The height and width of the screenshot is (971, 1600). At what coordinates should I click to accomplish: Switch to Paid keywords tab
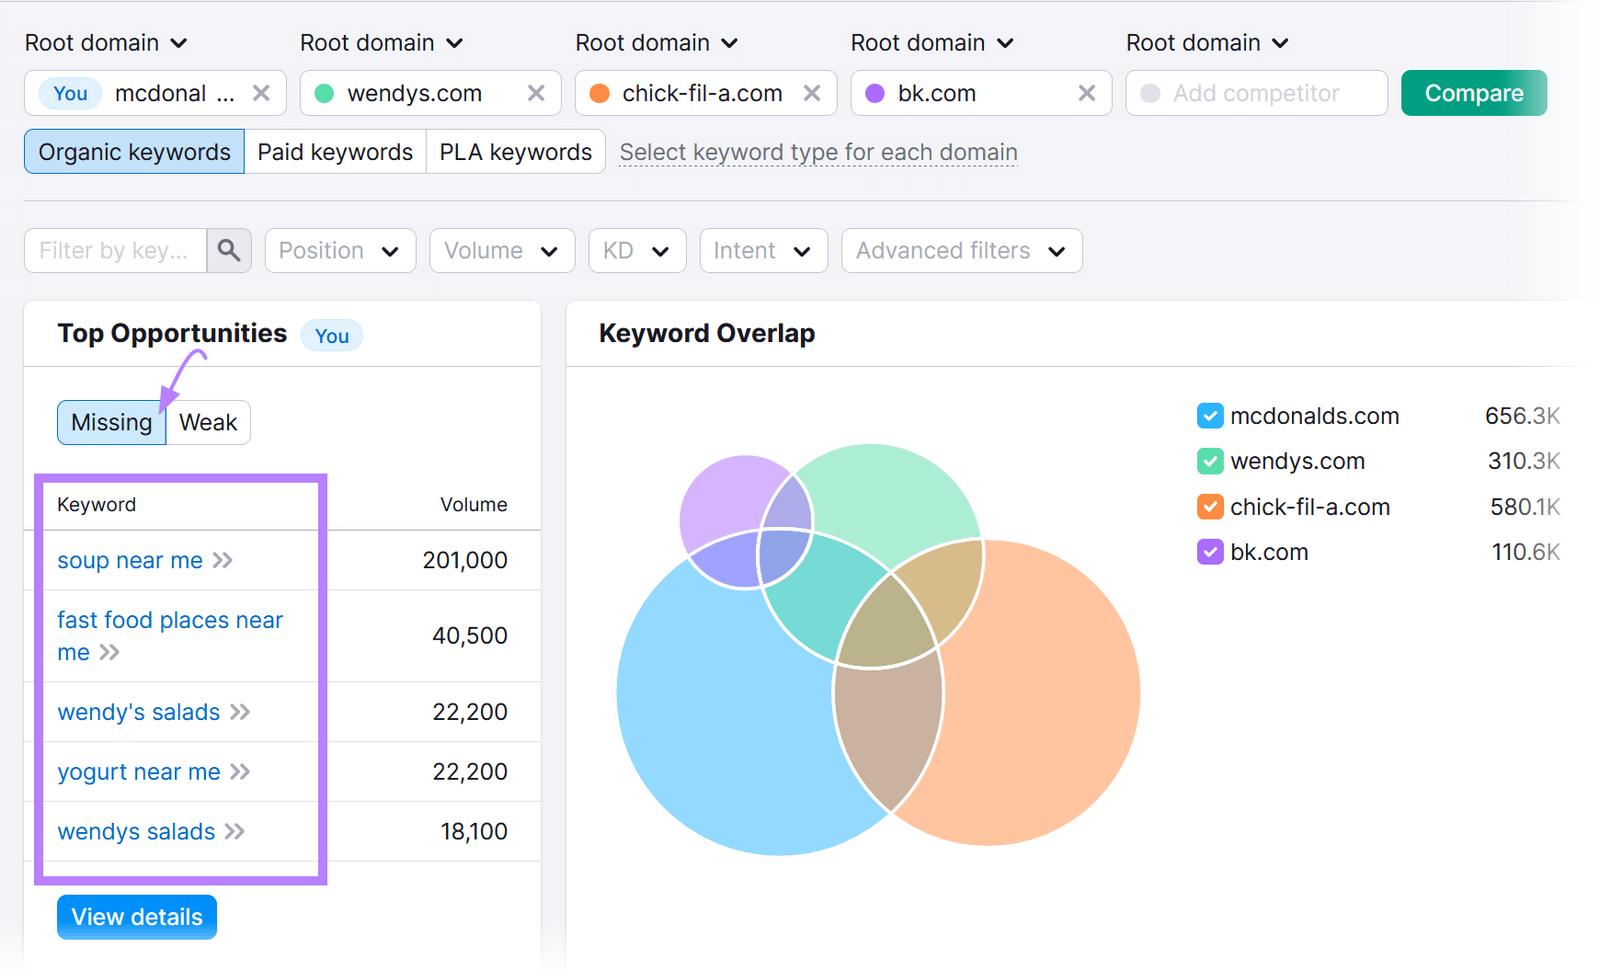335,152
